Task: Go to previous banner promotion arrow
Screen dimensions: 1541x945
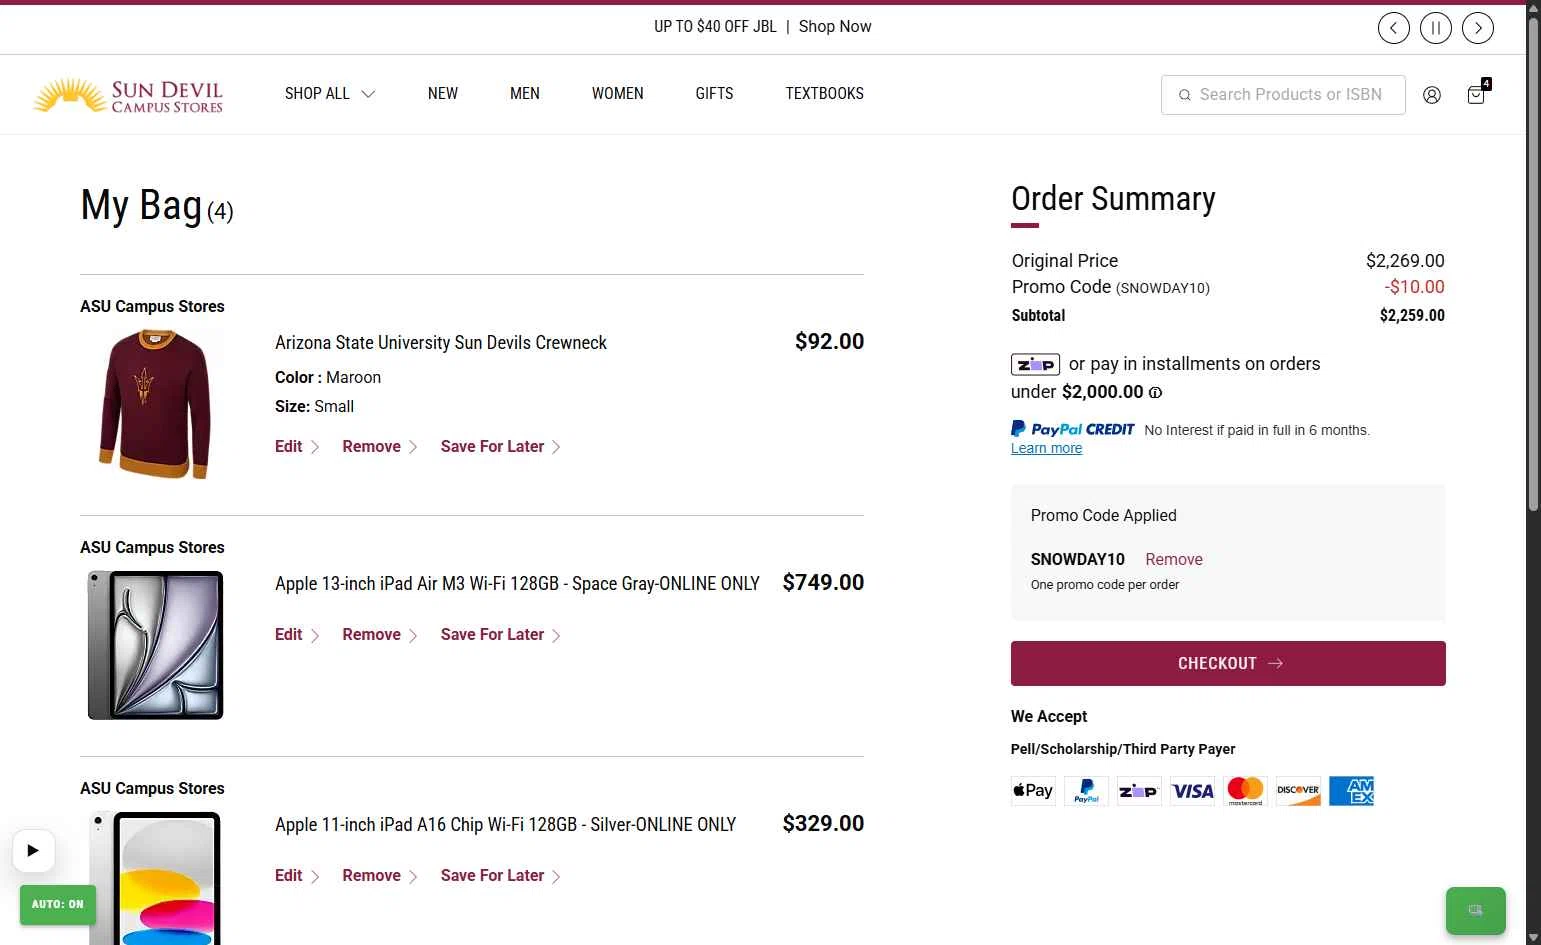Action: (1394, 28)
